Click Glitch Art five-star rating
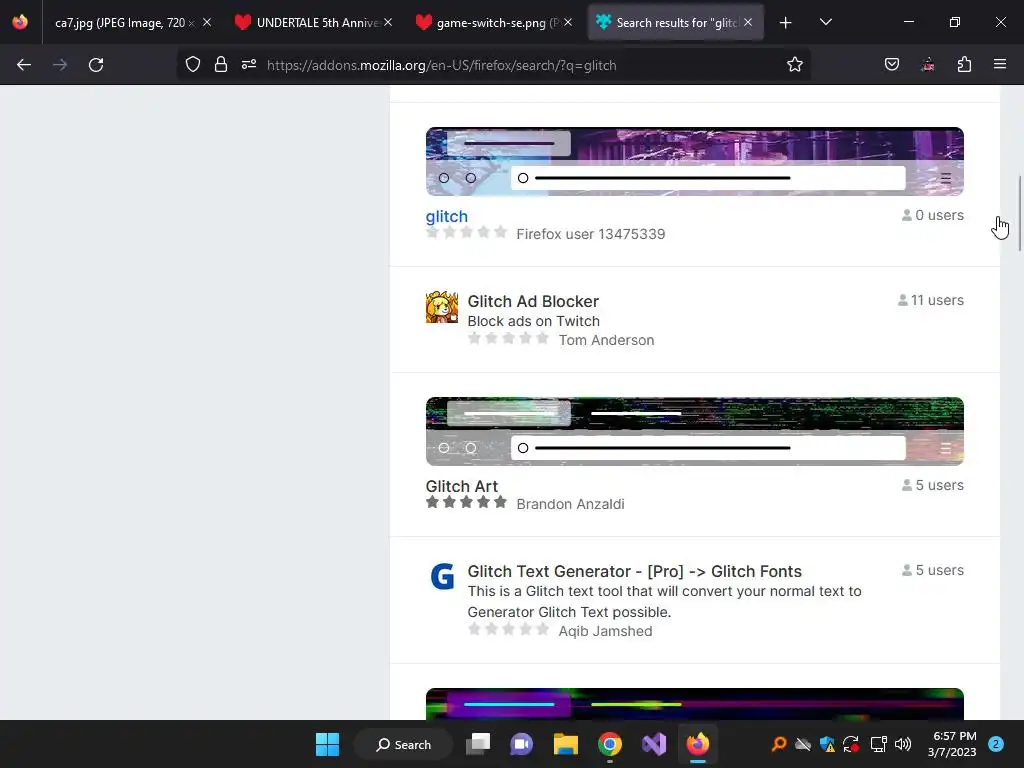 point(466,502)
